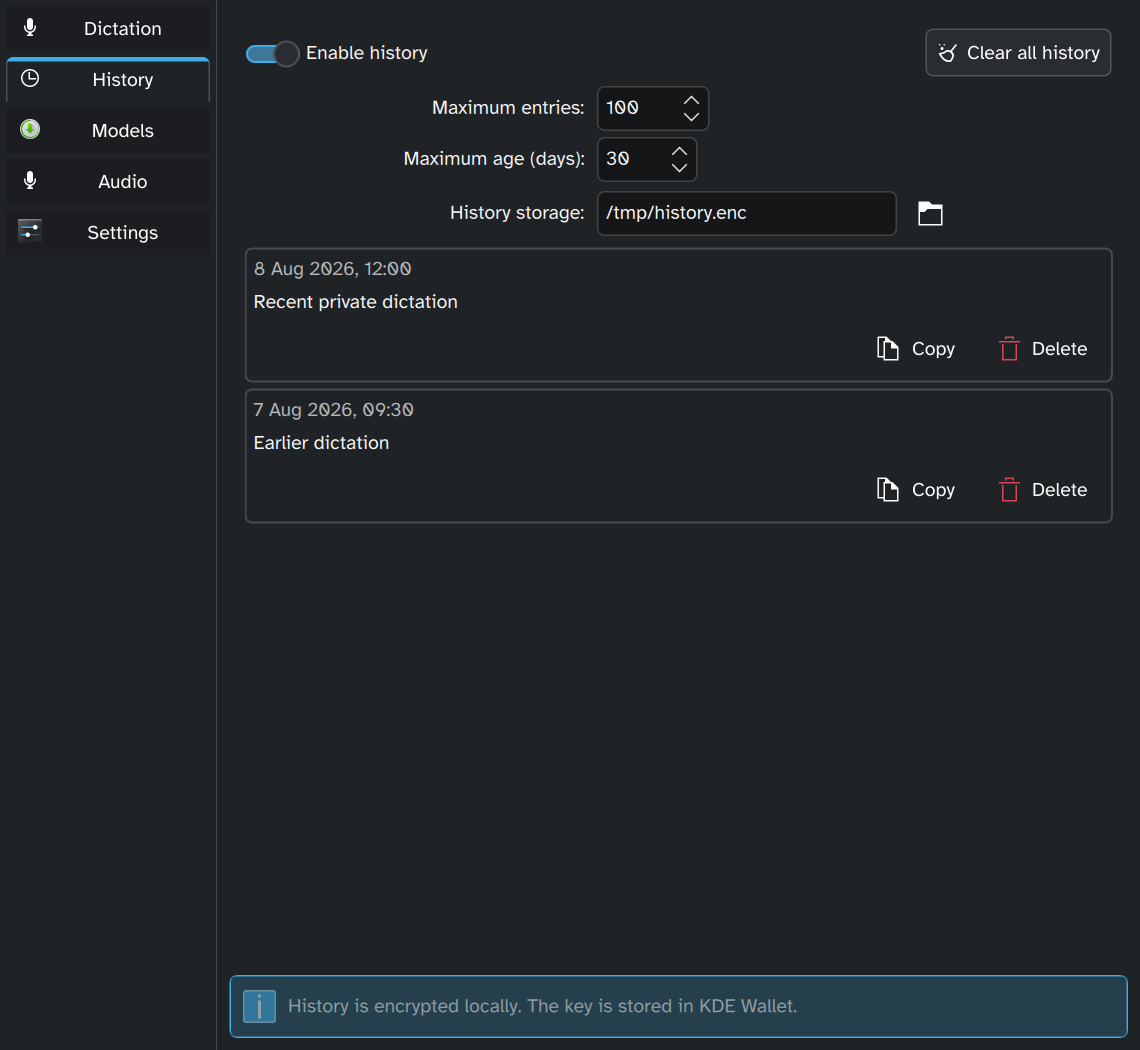Copy the Earlier dictation entry
The width and height of the screenshot is (1140, 1050).
(916, 490)
